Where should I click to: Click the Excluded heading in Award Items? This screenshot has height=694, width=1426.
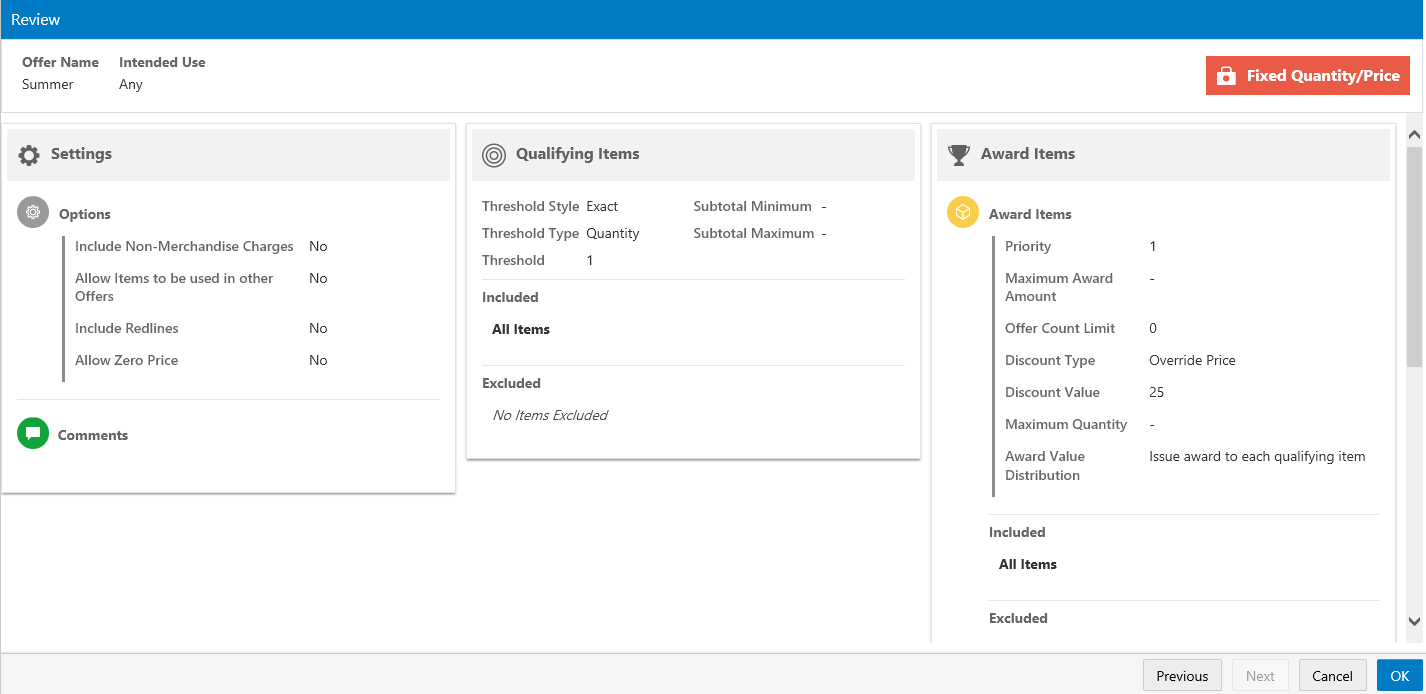tap(1018, 618)
